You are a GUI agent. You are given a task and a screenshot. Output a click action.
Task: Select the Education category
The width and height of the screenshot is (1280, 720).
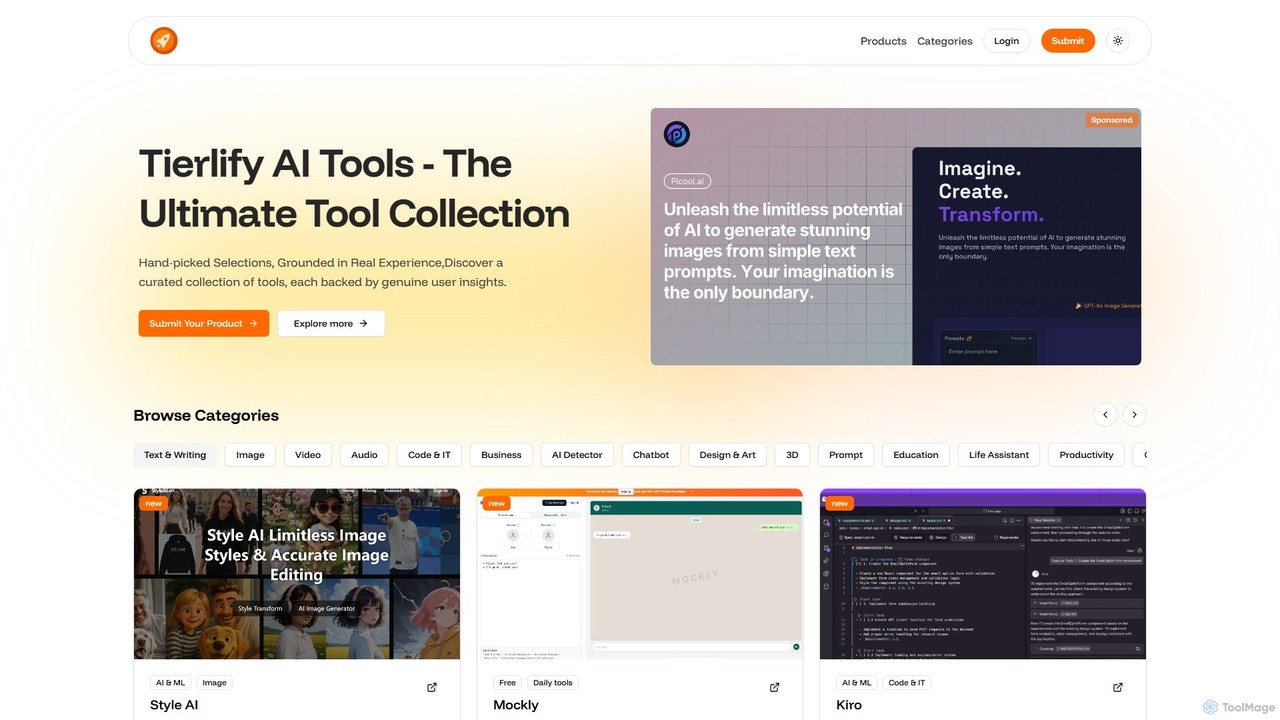[916, 455]
